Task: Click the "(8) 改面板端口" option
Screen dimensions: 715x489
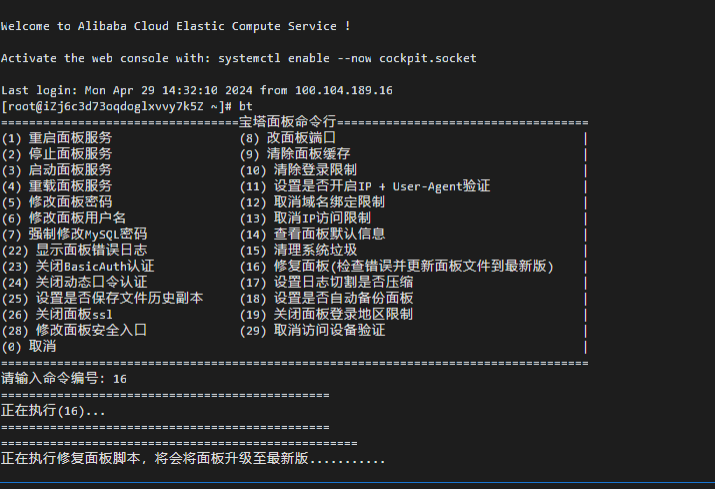Action: (288, 138)
